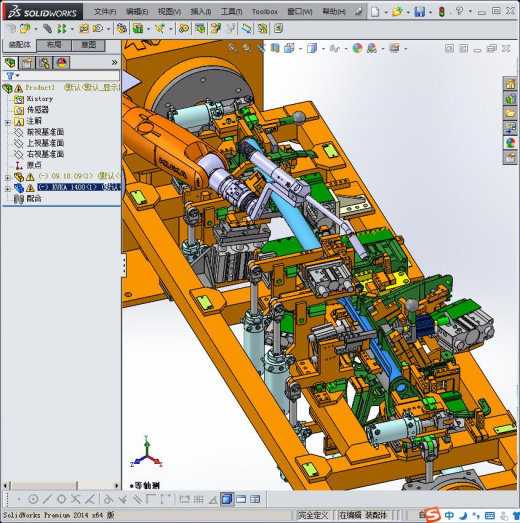This screenshot has width=520, height=523.
Task: Expand the 注解 annotations tree node
Action: point(8,123)
